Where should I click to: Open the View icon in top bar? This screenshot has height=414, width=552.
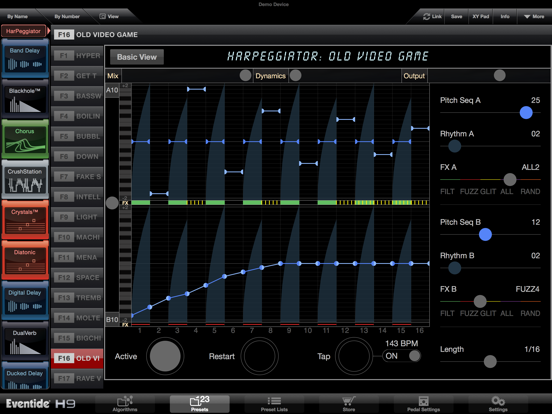click(x=102, y=16)
